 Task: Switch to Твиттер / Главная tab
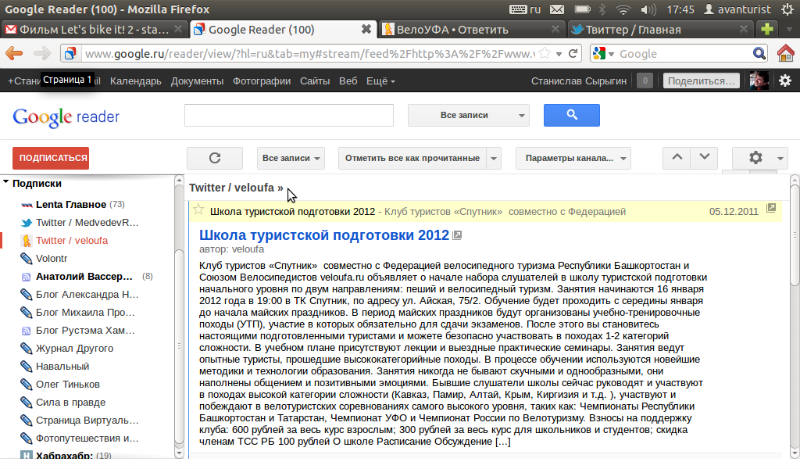coord(662,29)
